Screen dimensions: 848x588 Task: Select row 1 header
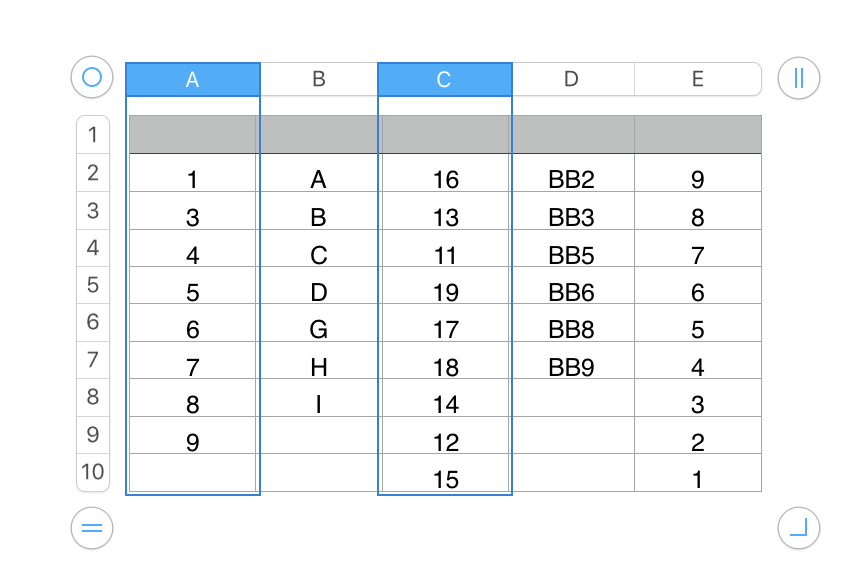tap(93, 135)
